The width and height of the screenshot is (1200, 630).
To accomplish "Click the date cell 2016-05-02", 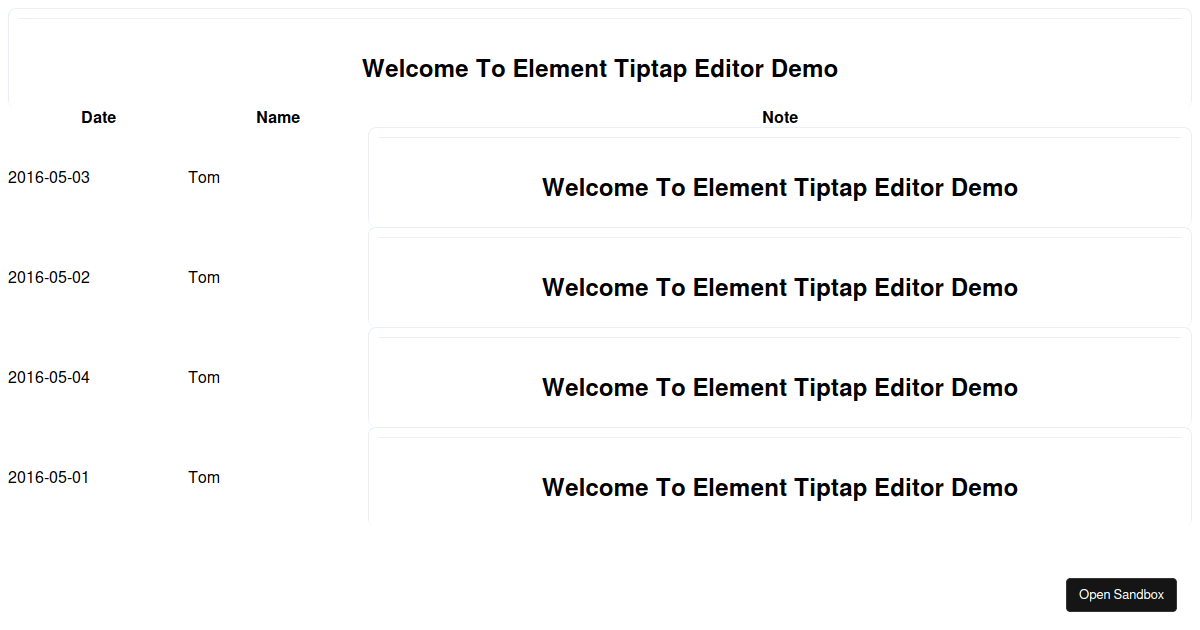I will click(x=48, y=277).
